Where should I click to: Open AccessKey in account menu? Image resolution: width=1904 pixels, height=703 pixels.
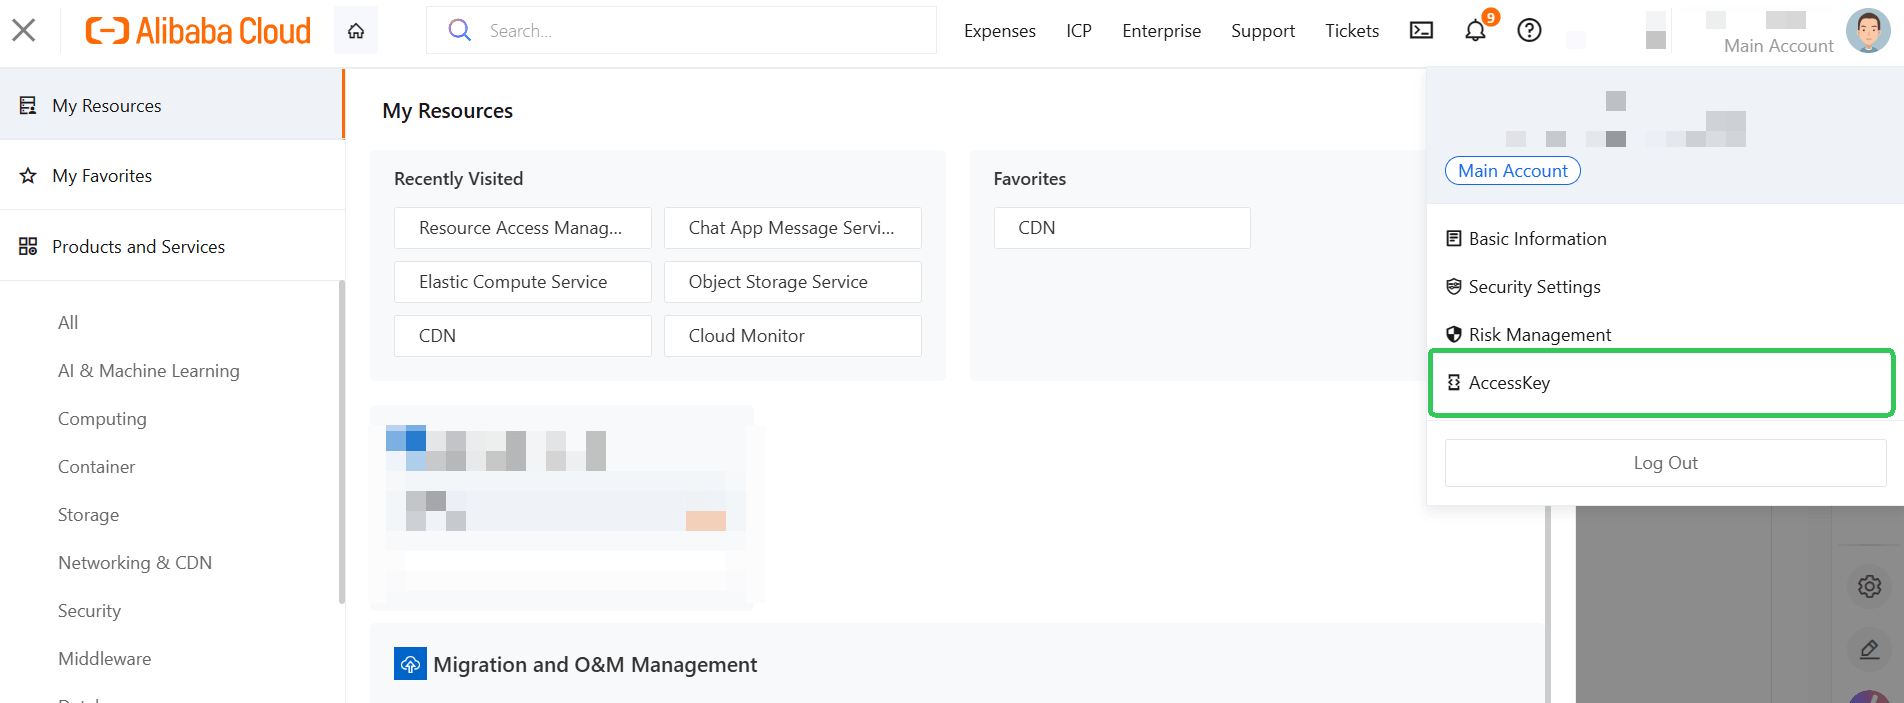[1661, 383]
